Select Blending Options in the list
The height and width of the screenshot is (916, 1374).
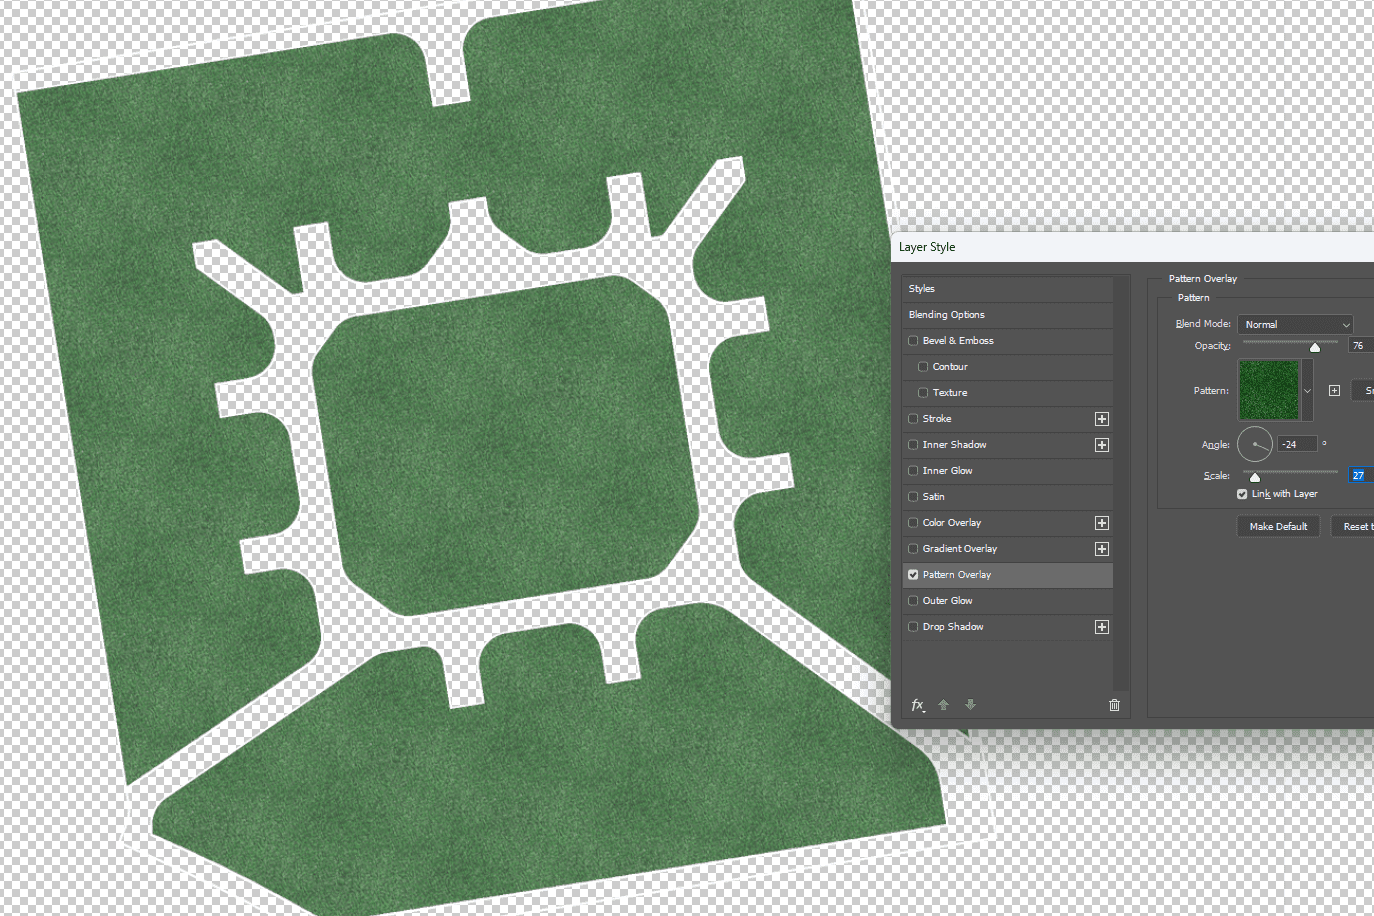[947, 315]
